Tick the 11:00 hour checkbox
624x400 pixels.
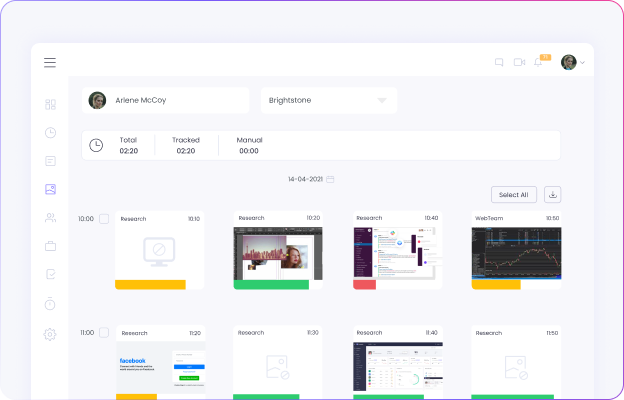104,333
